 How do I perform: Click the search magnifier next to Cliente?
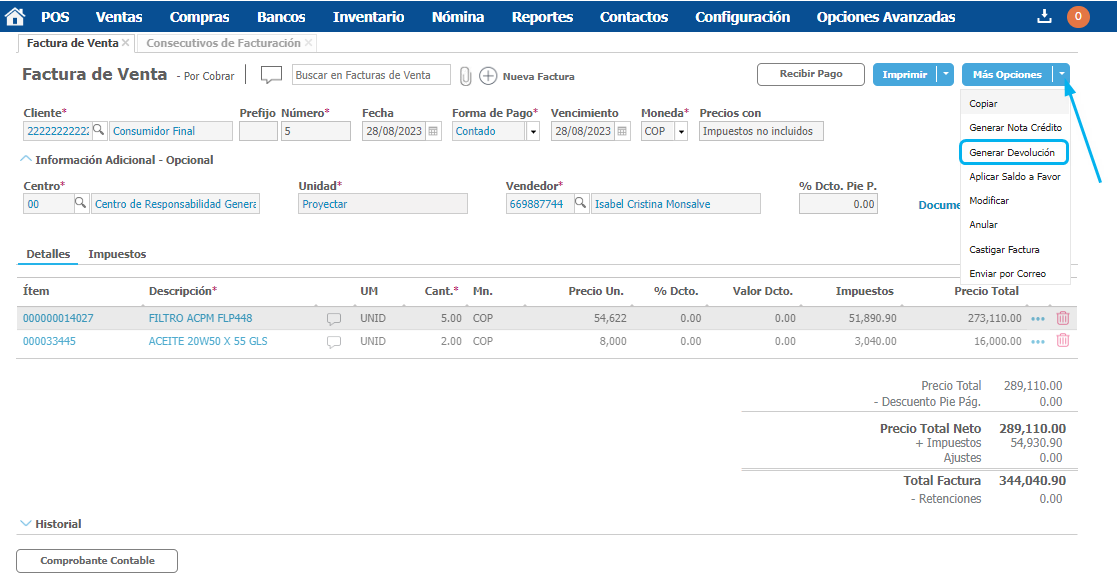click(98, 131)
